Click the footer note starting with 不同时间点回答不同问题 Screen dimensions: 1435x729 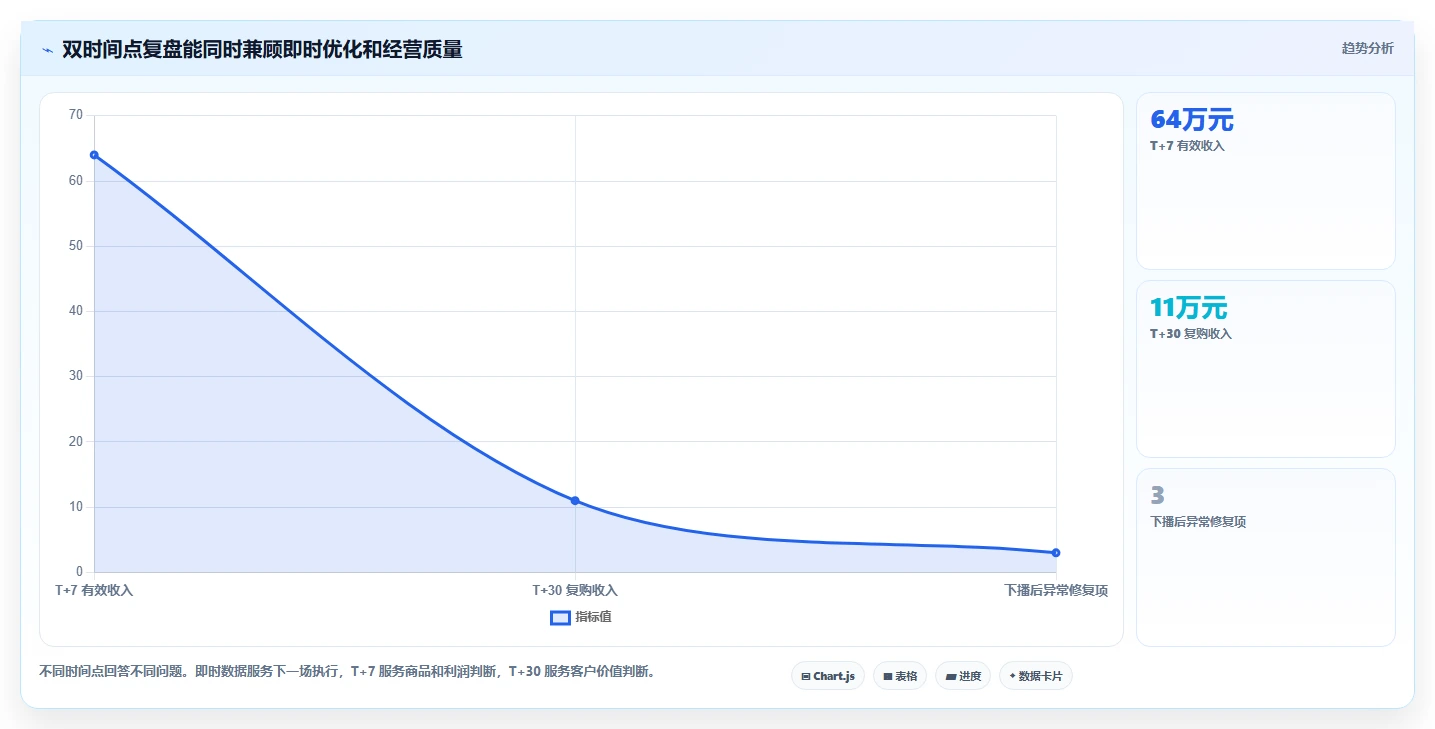click(x=347, y=672)
